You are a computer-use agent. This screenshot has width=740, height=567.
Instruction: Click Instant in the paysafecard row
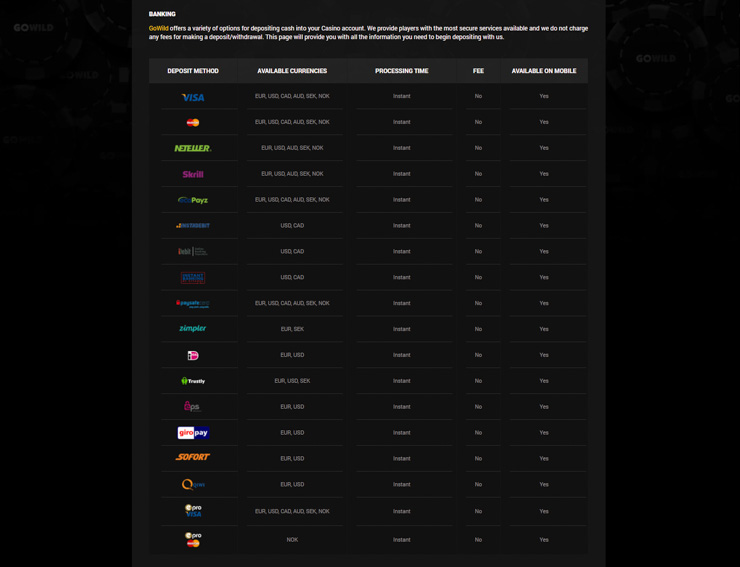(402, 303)
